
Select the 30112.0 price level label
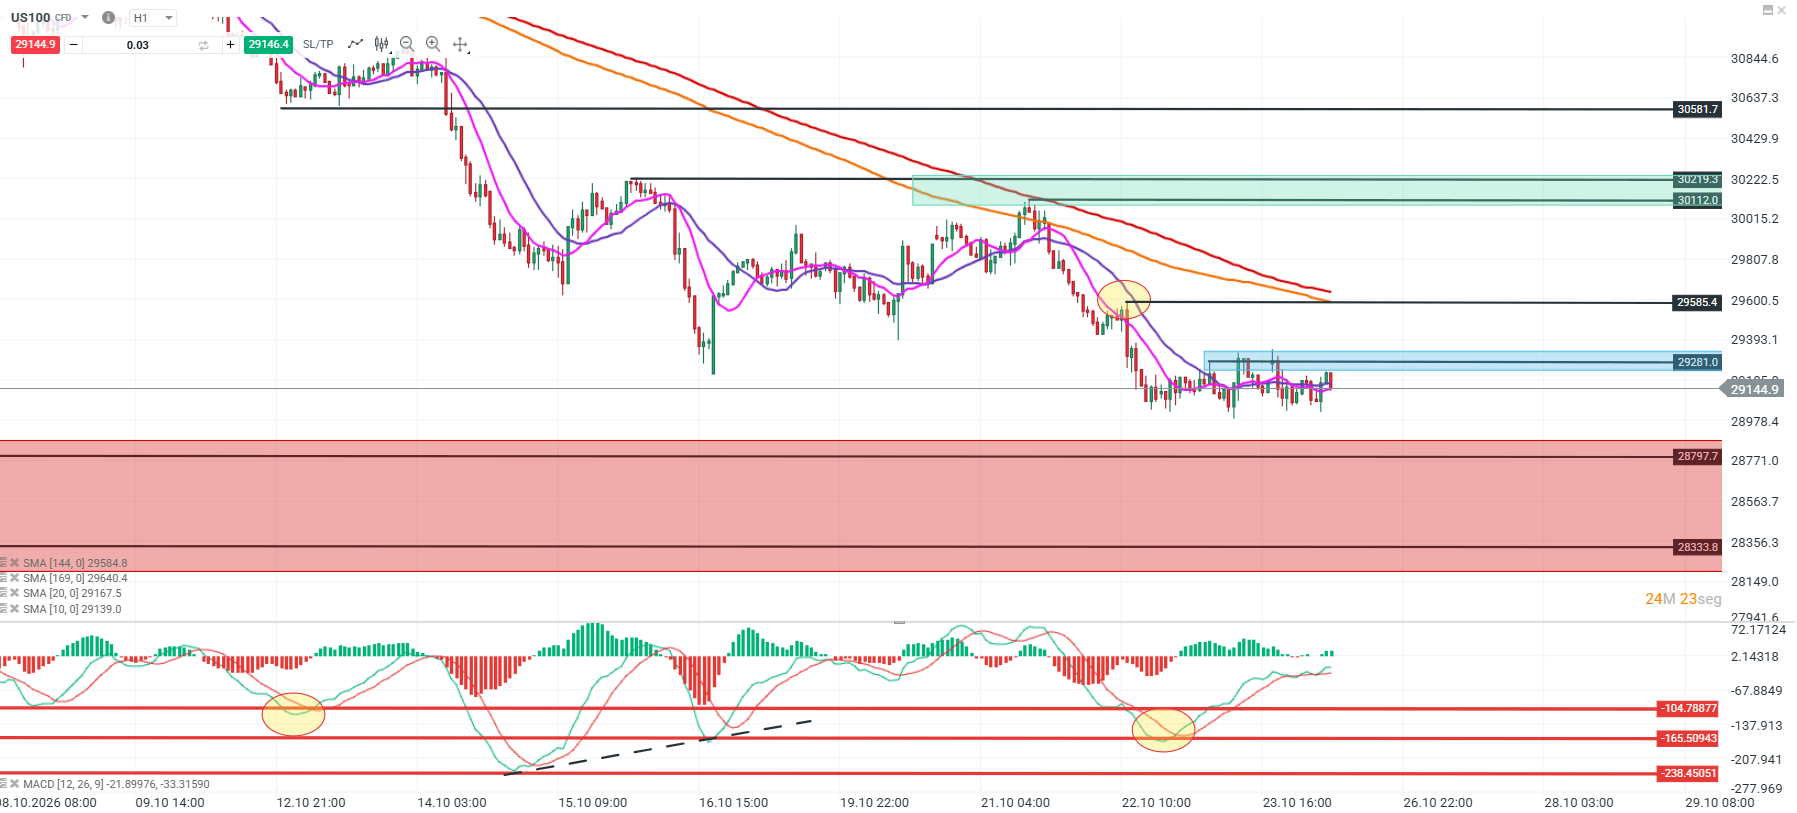click(1698, 201)
